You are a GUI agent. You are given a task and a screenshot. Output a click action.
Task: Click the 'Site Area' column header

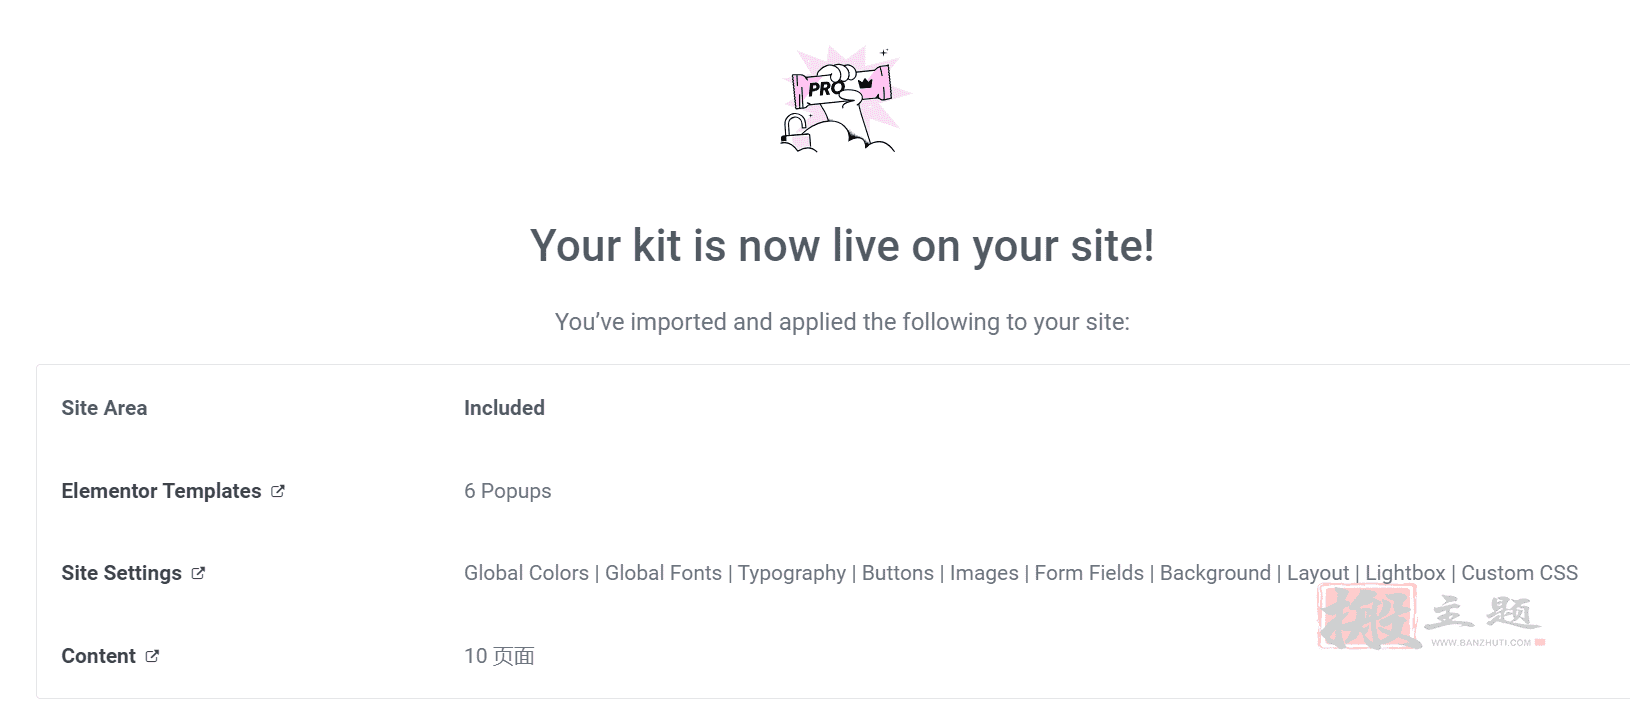coord(104,408)
